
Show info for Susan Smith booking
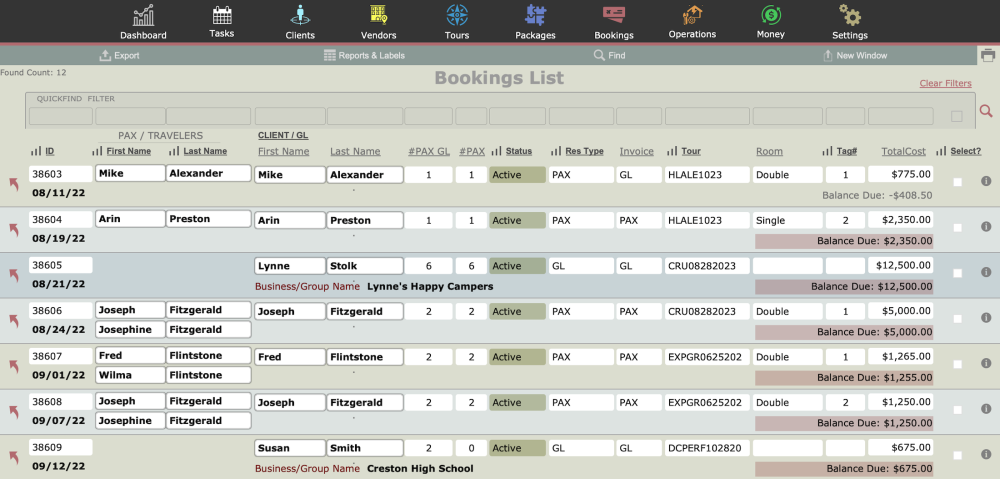[986, 455]
